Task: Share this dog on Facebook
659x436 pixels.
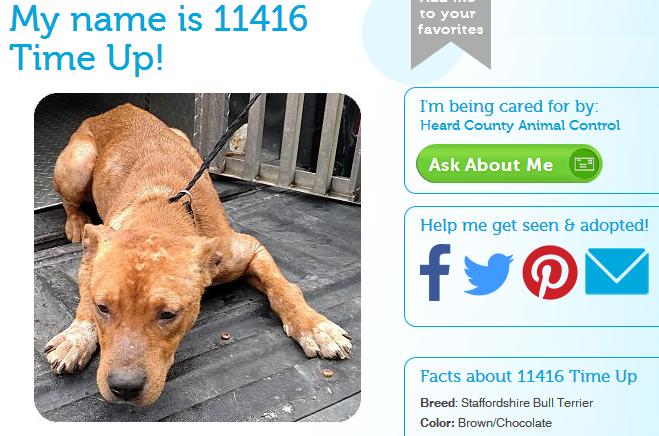Action: pyautogui.click(x=435, y=272)
